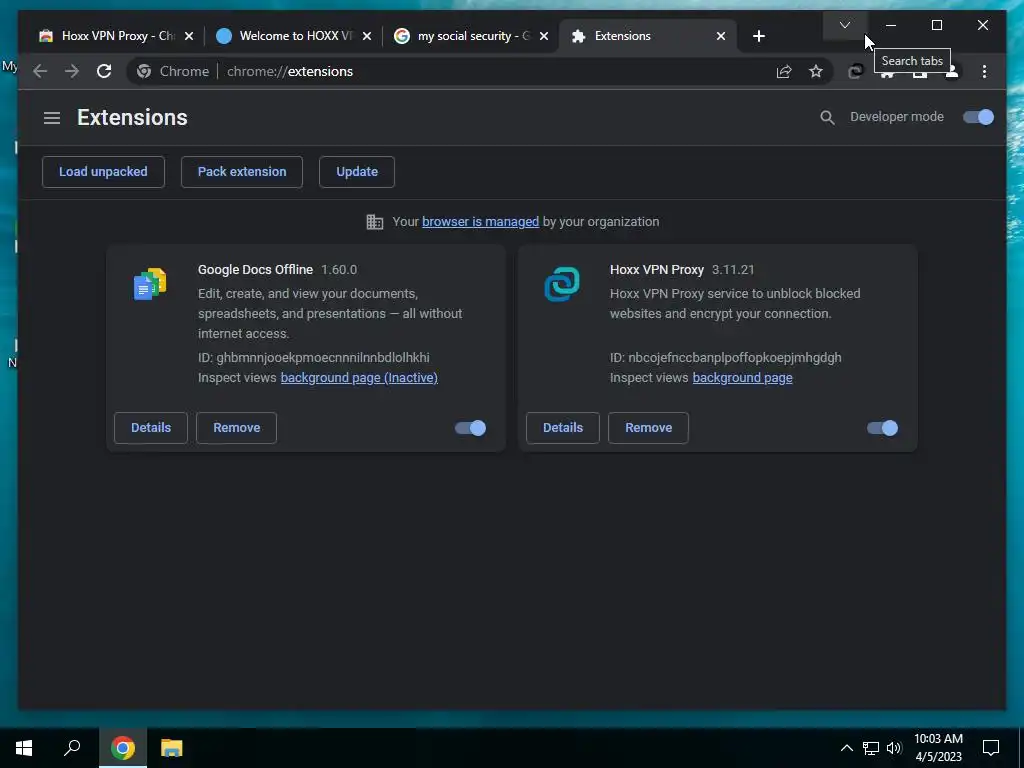Select the Extensions tab
Screen dimensions: 1024x768
tap(647, 36)
